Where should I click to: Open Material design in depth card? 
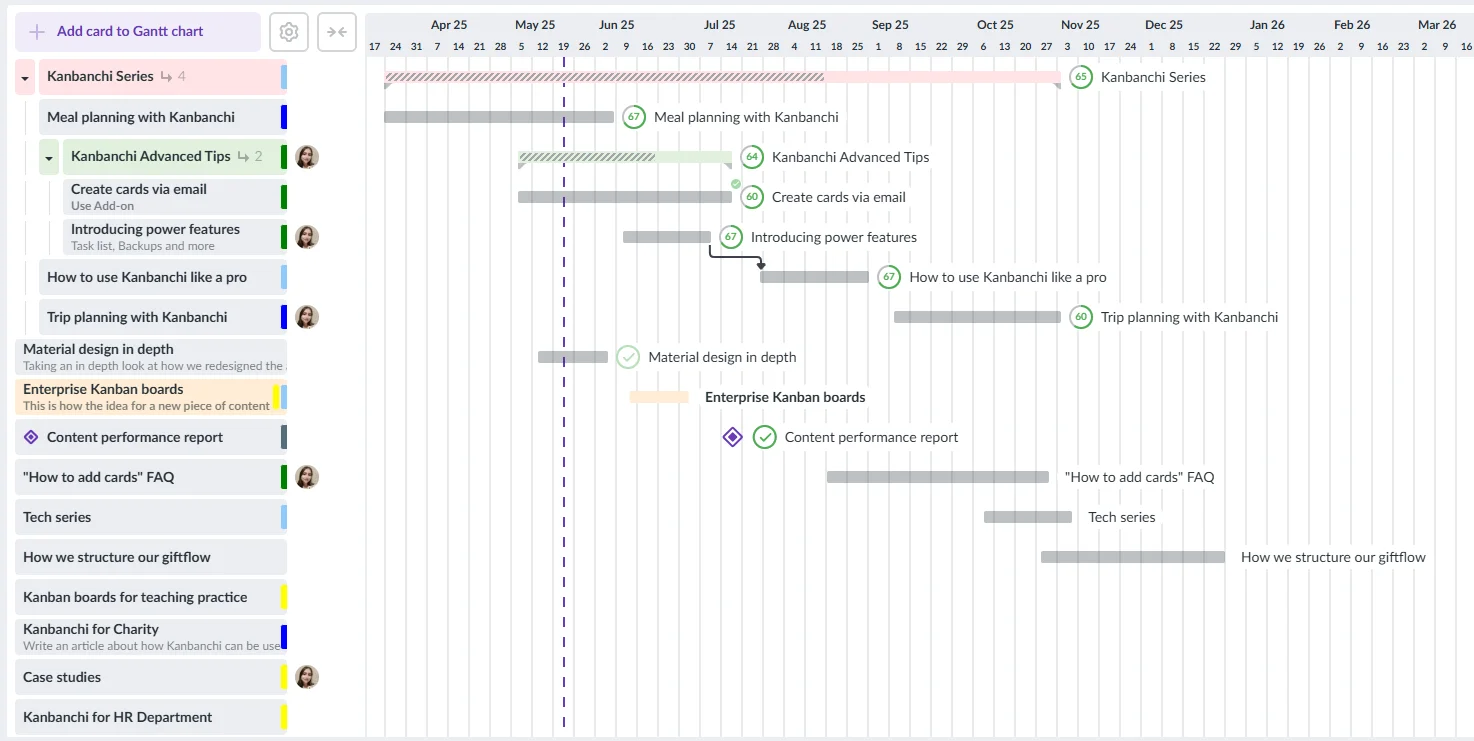pyautogui.click(x=151, y=357)
